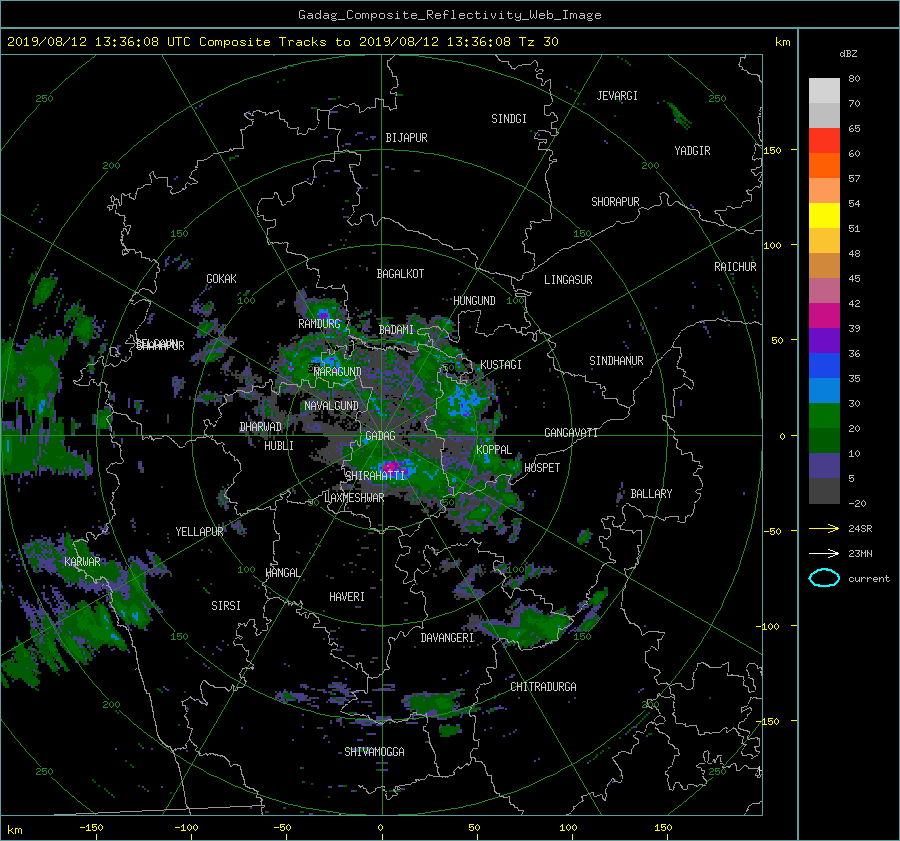Click the HUBLI city label

tap(279, 446)
